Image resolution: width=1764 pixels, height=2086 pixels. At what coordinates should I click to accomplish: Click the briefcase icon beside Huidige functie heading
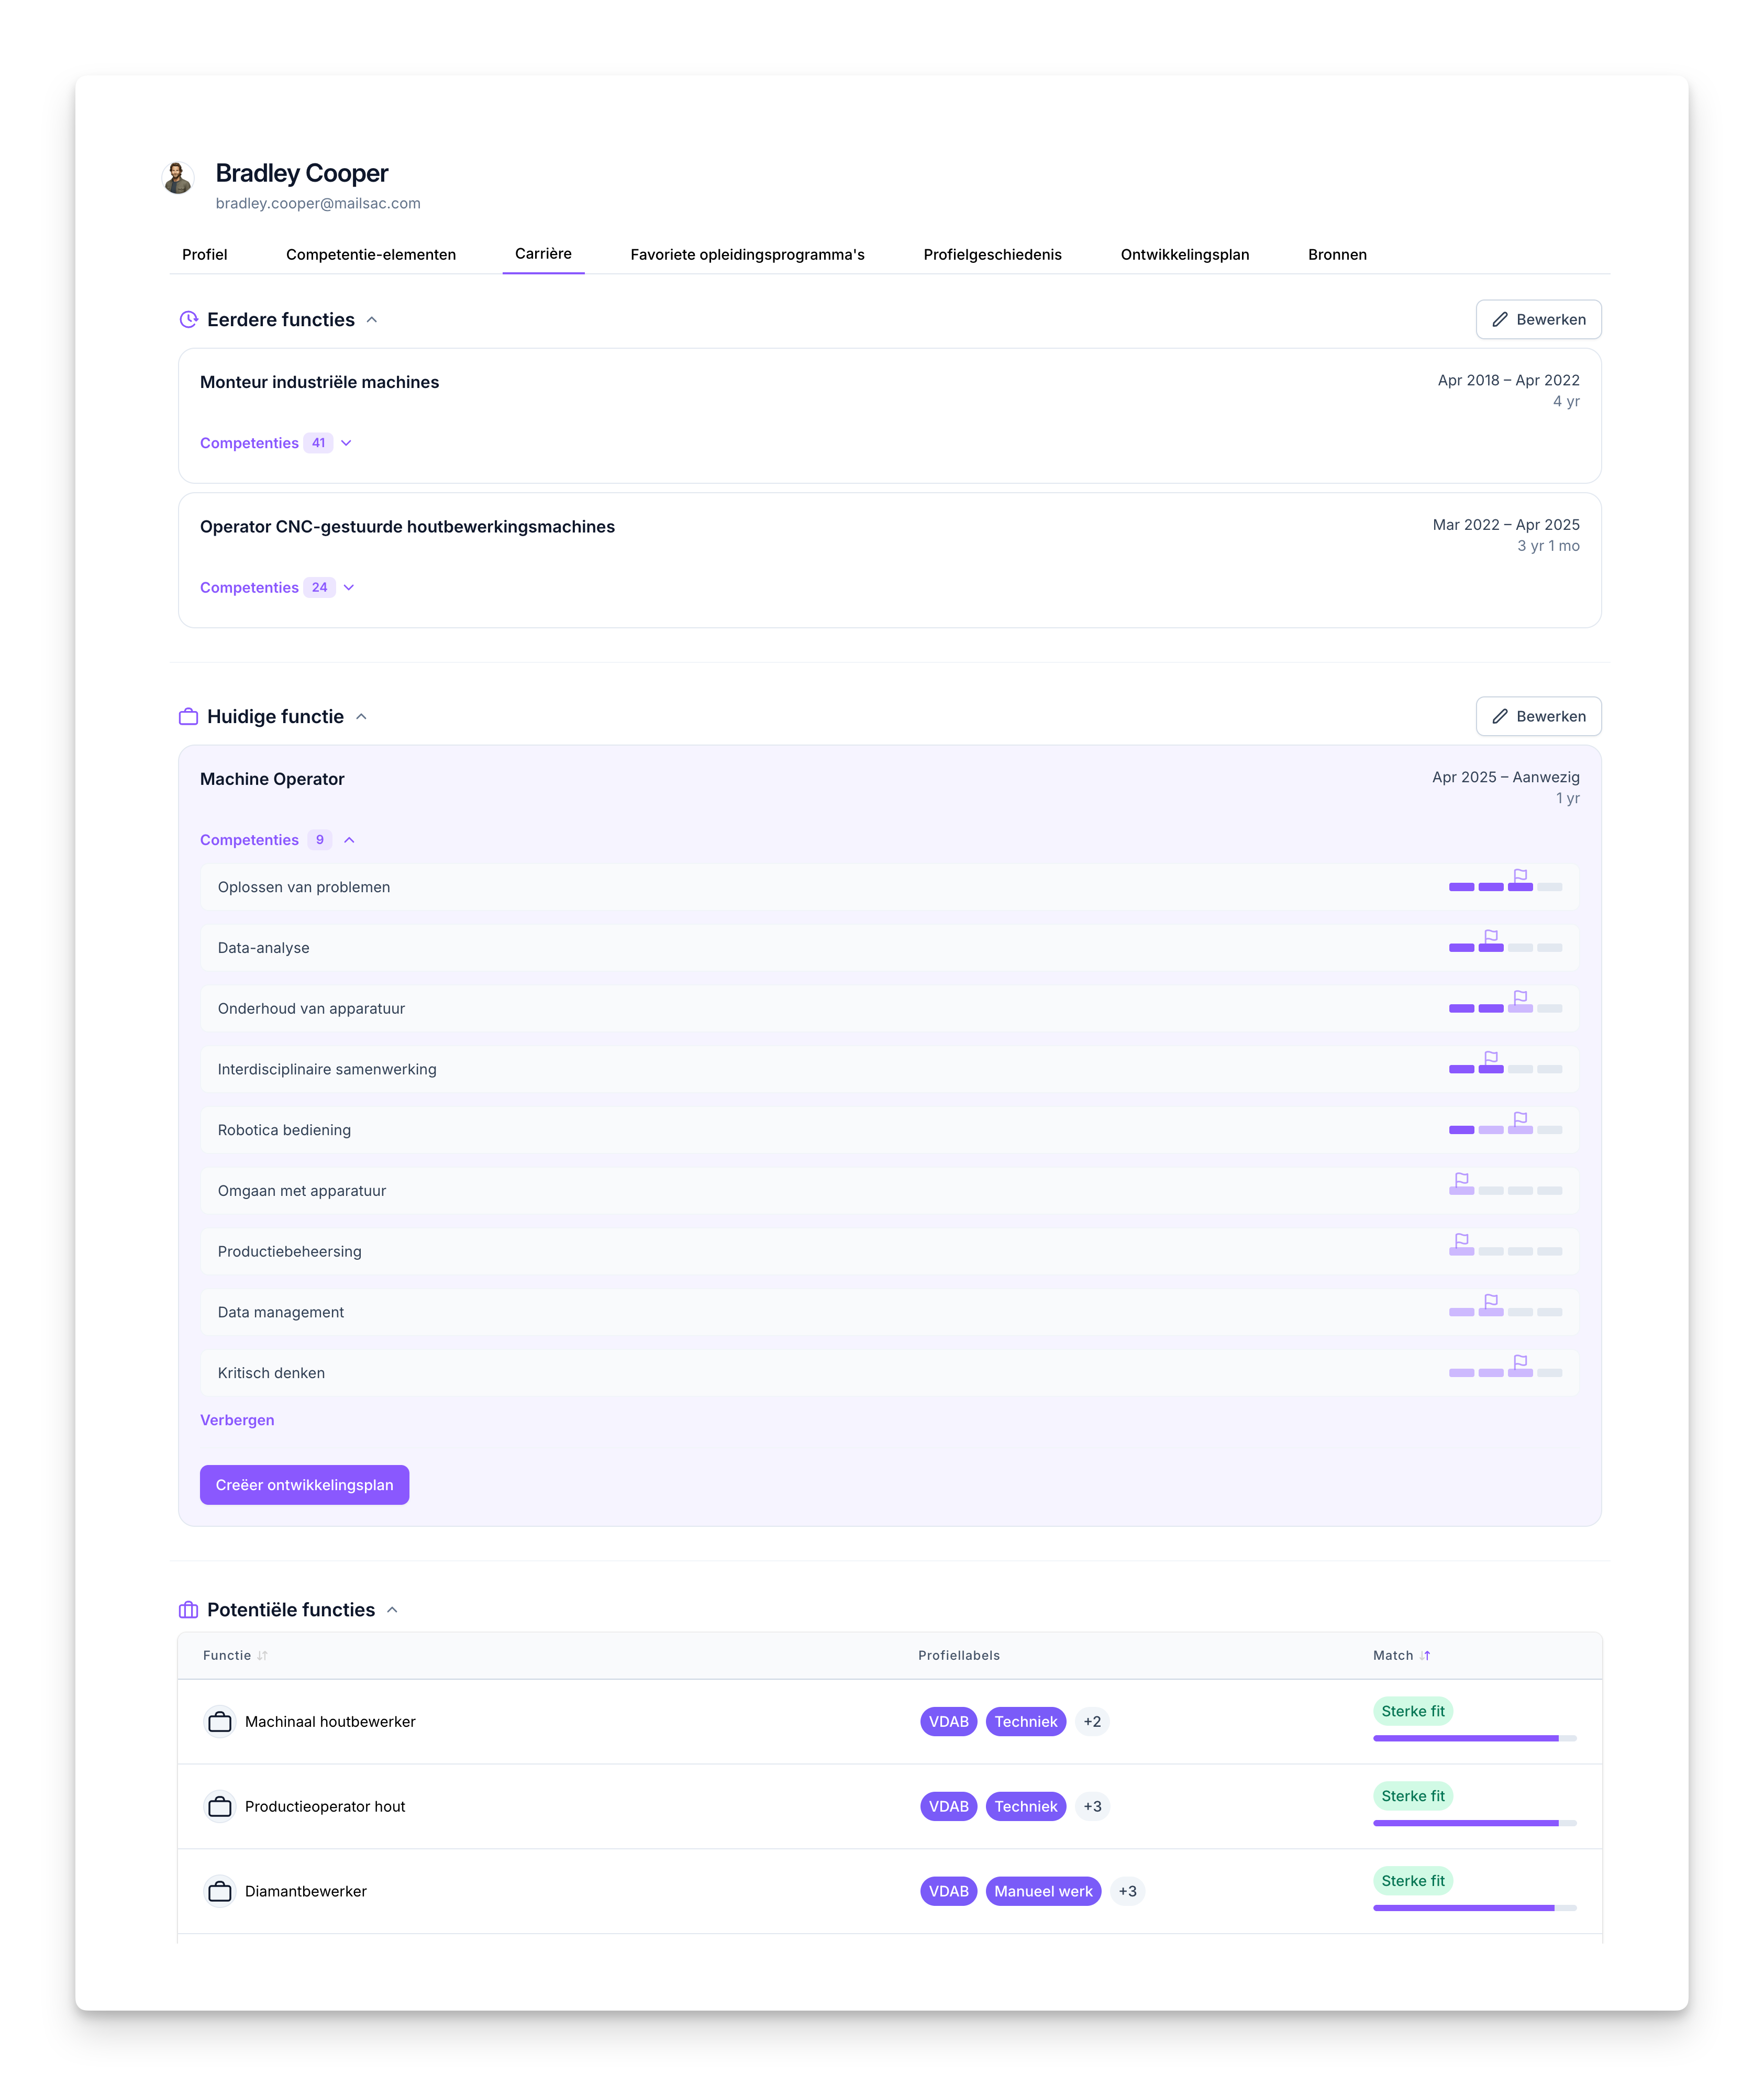point(188,716)
